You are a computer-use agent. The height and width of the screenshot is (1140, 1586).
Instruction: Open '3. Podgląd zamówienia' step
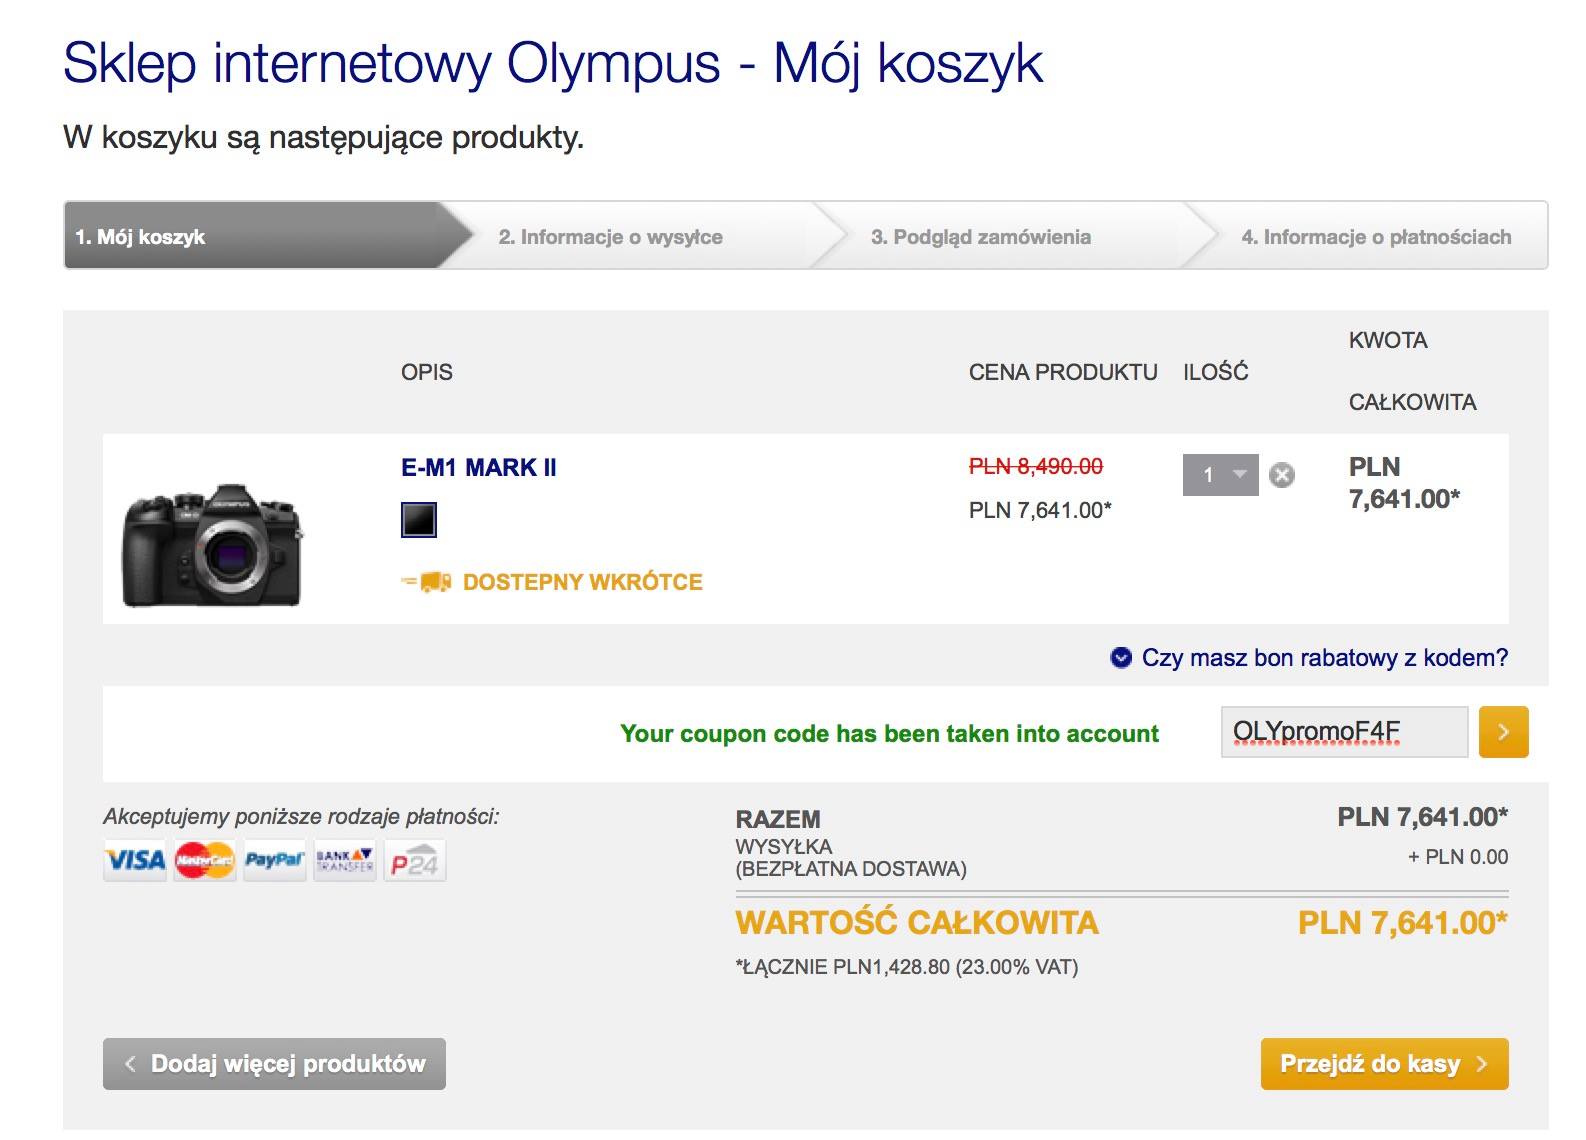tap(980, 237)
